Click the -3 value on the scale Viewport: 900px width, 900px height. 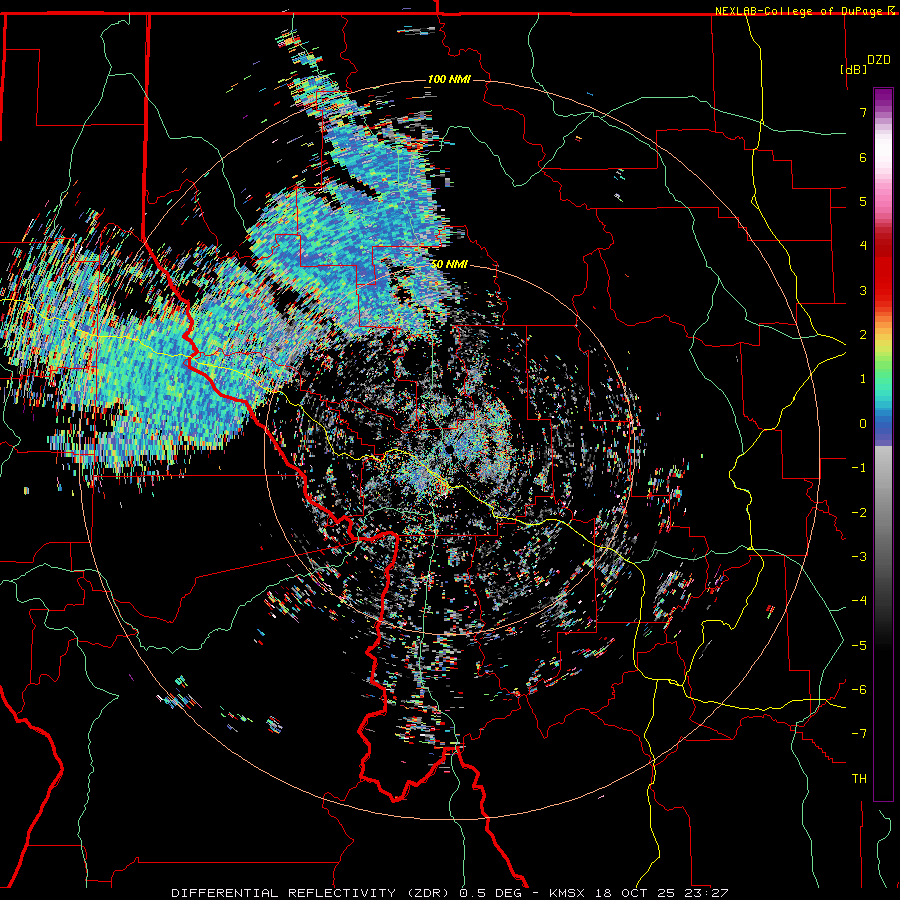(x=859, y=557)
